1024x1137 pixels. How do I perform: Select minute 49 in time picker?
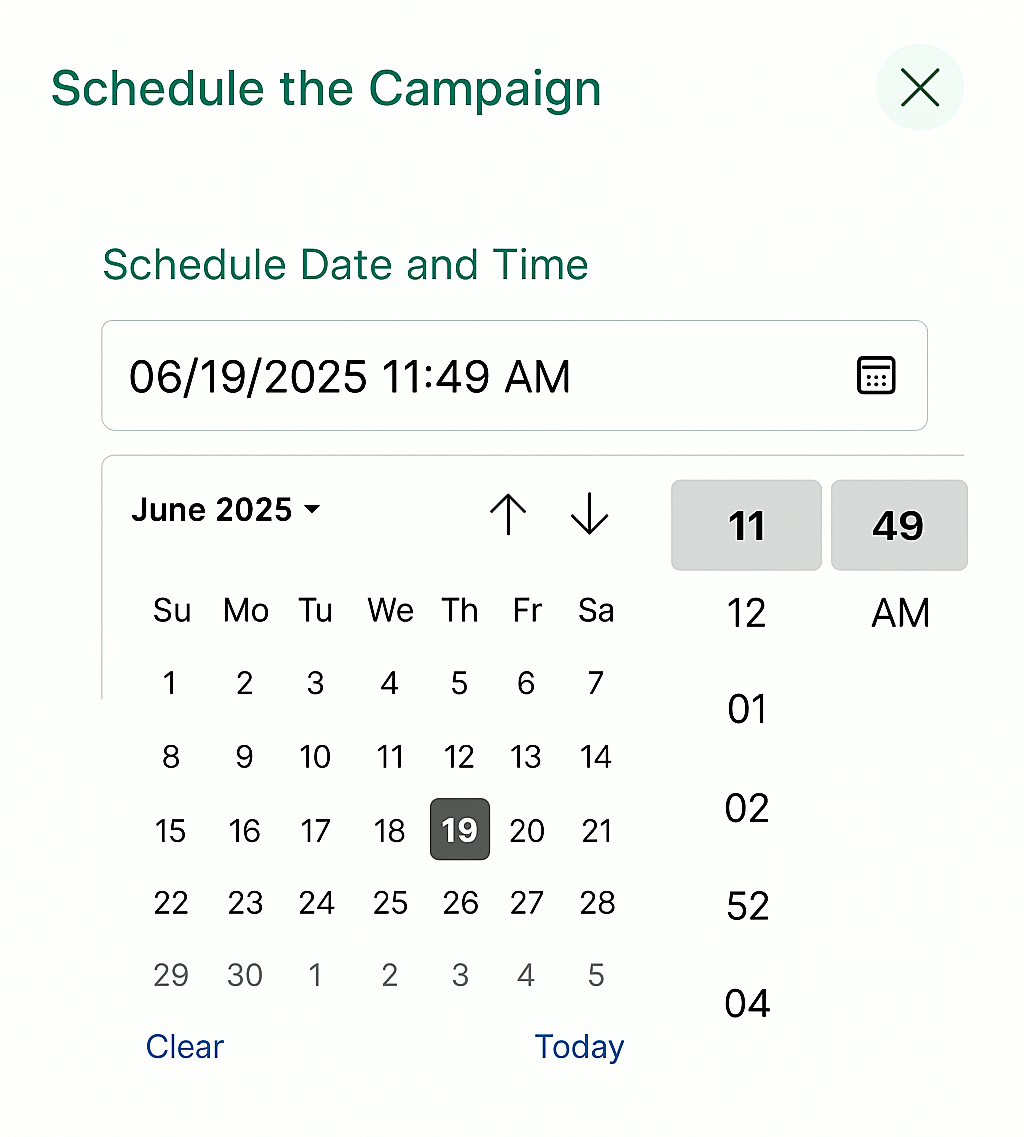(899, 525)
